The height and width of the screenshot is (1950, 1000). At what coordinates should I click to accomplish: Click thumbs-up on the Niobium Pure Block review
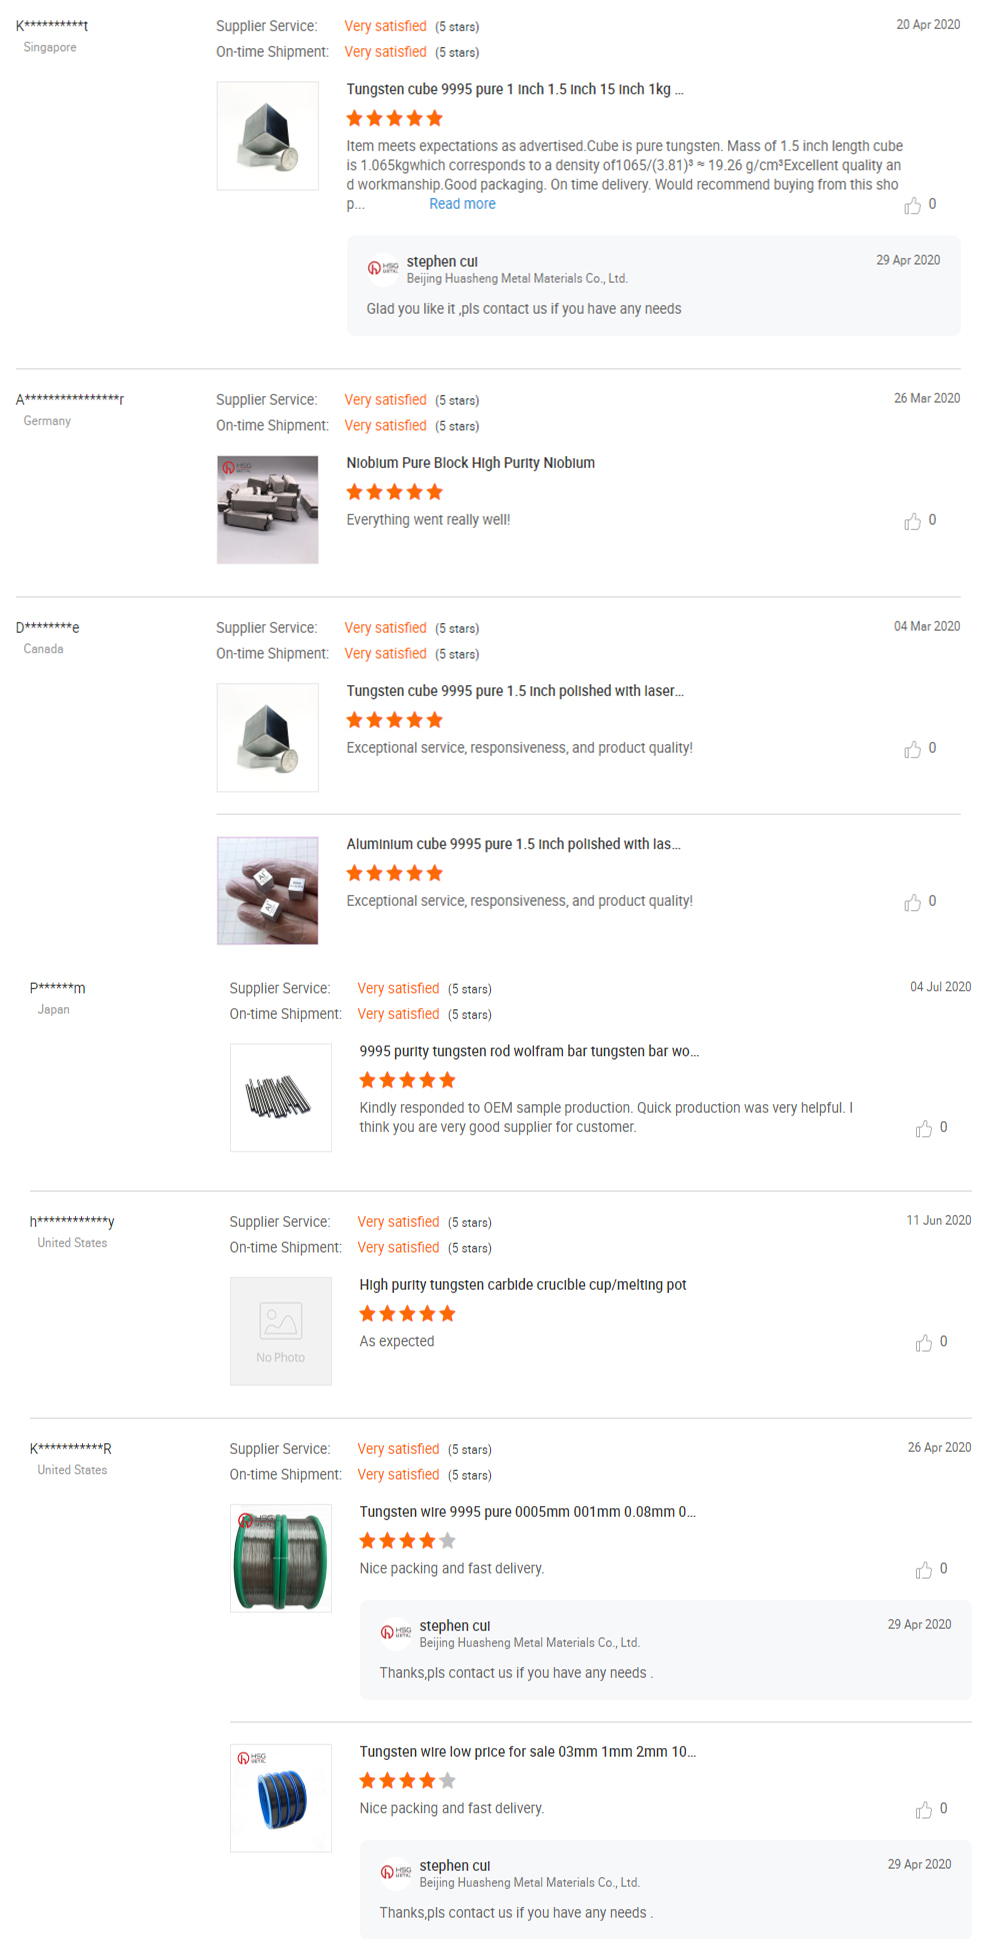912,522
